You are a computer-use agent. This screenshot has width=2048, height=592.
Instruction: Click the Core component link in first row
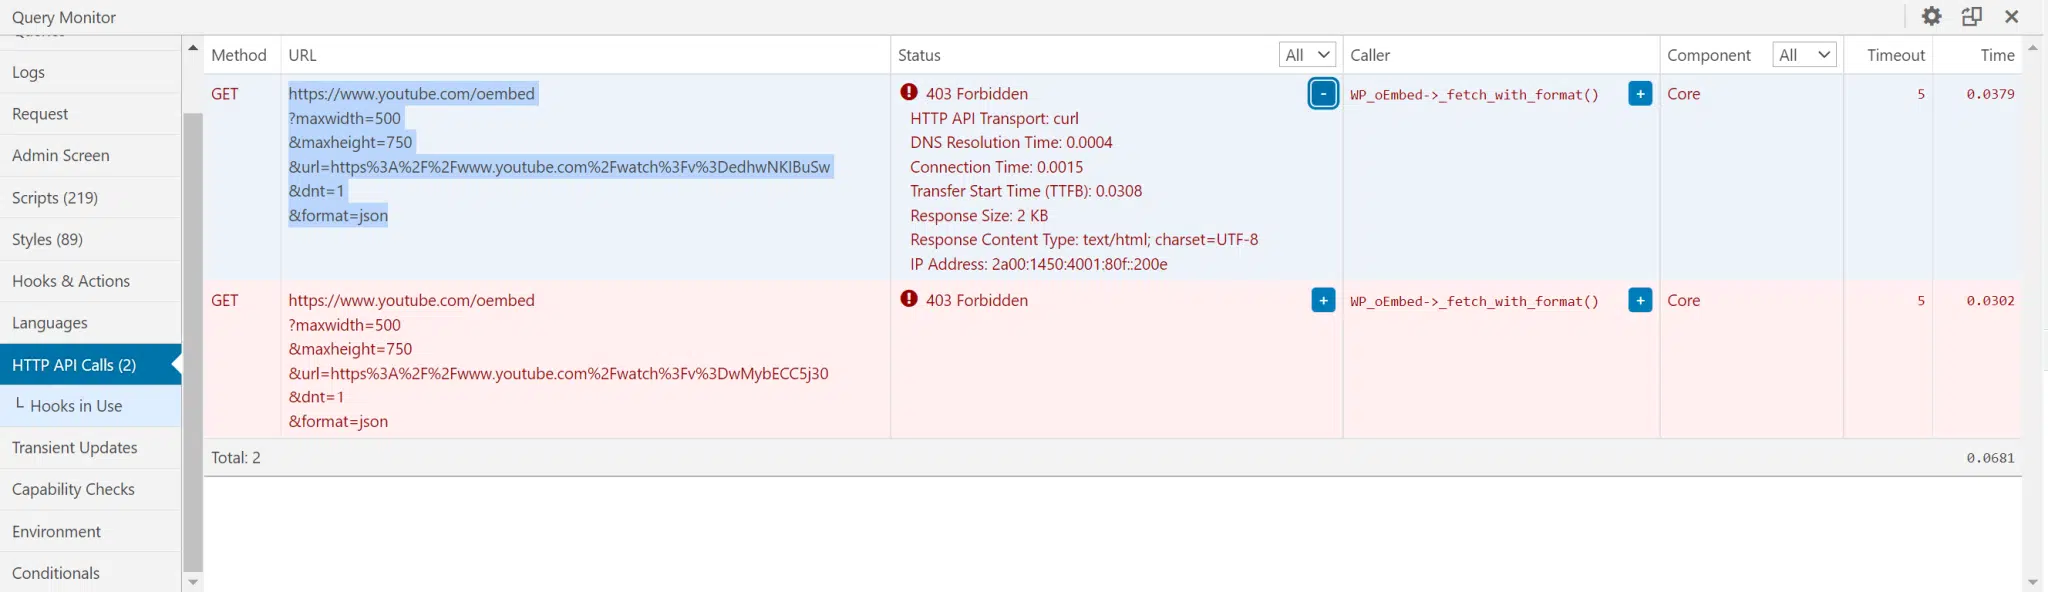[x=1683, y=94]
